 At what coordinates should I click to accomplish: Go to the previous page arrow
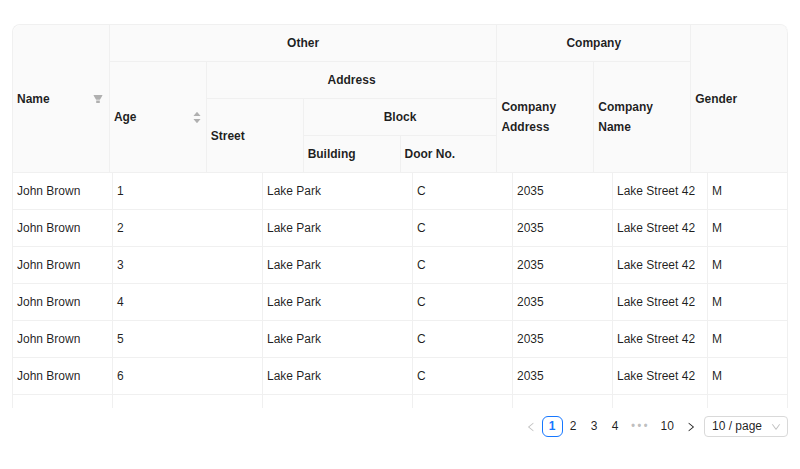pyautogui.click(x=531, y=427)
